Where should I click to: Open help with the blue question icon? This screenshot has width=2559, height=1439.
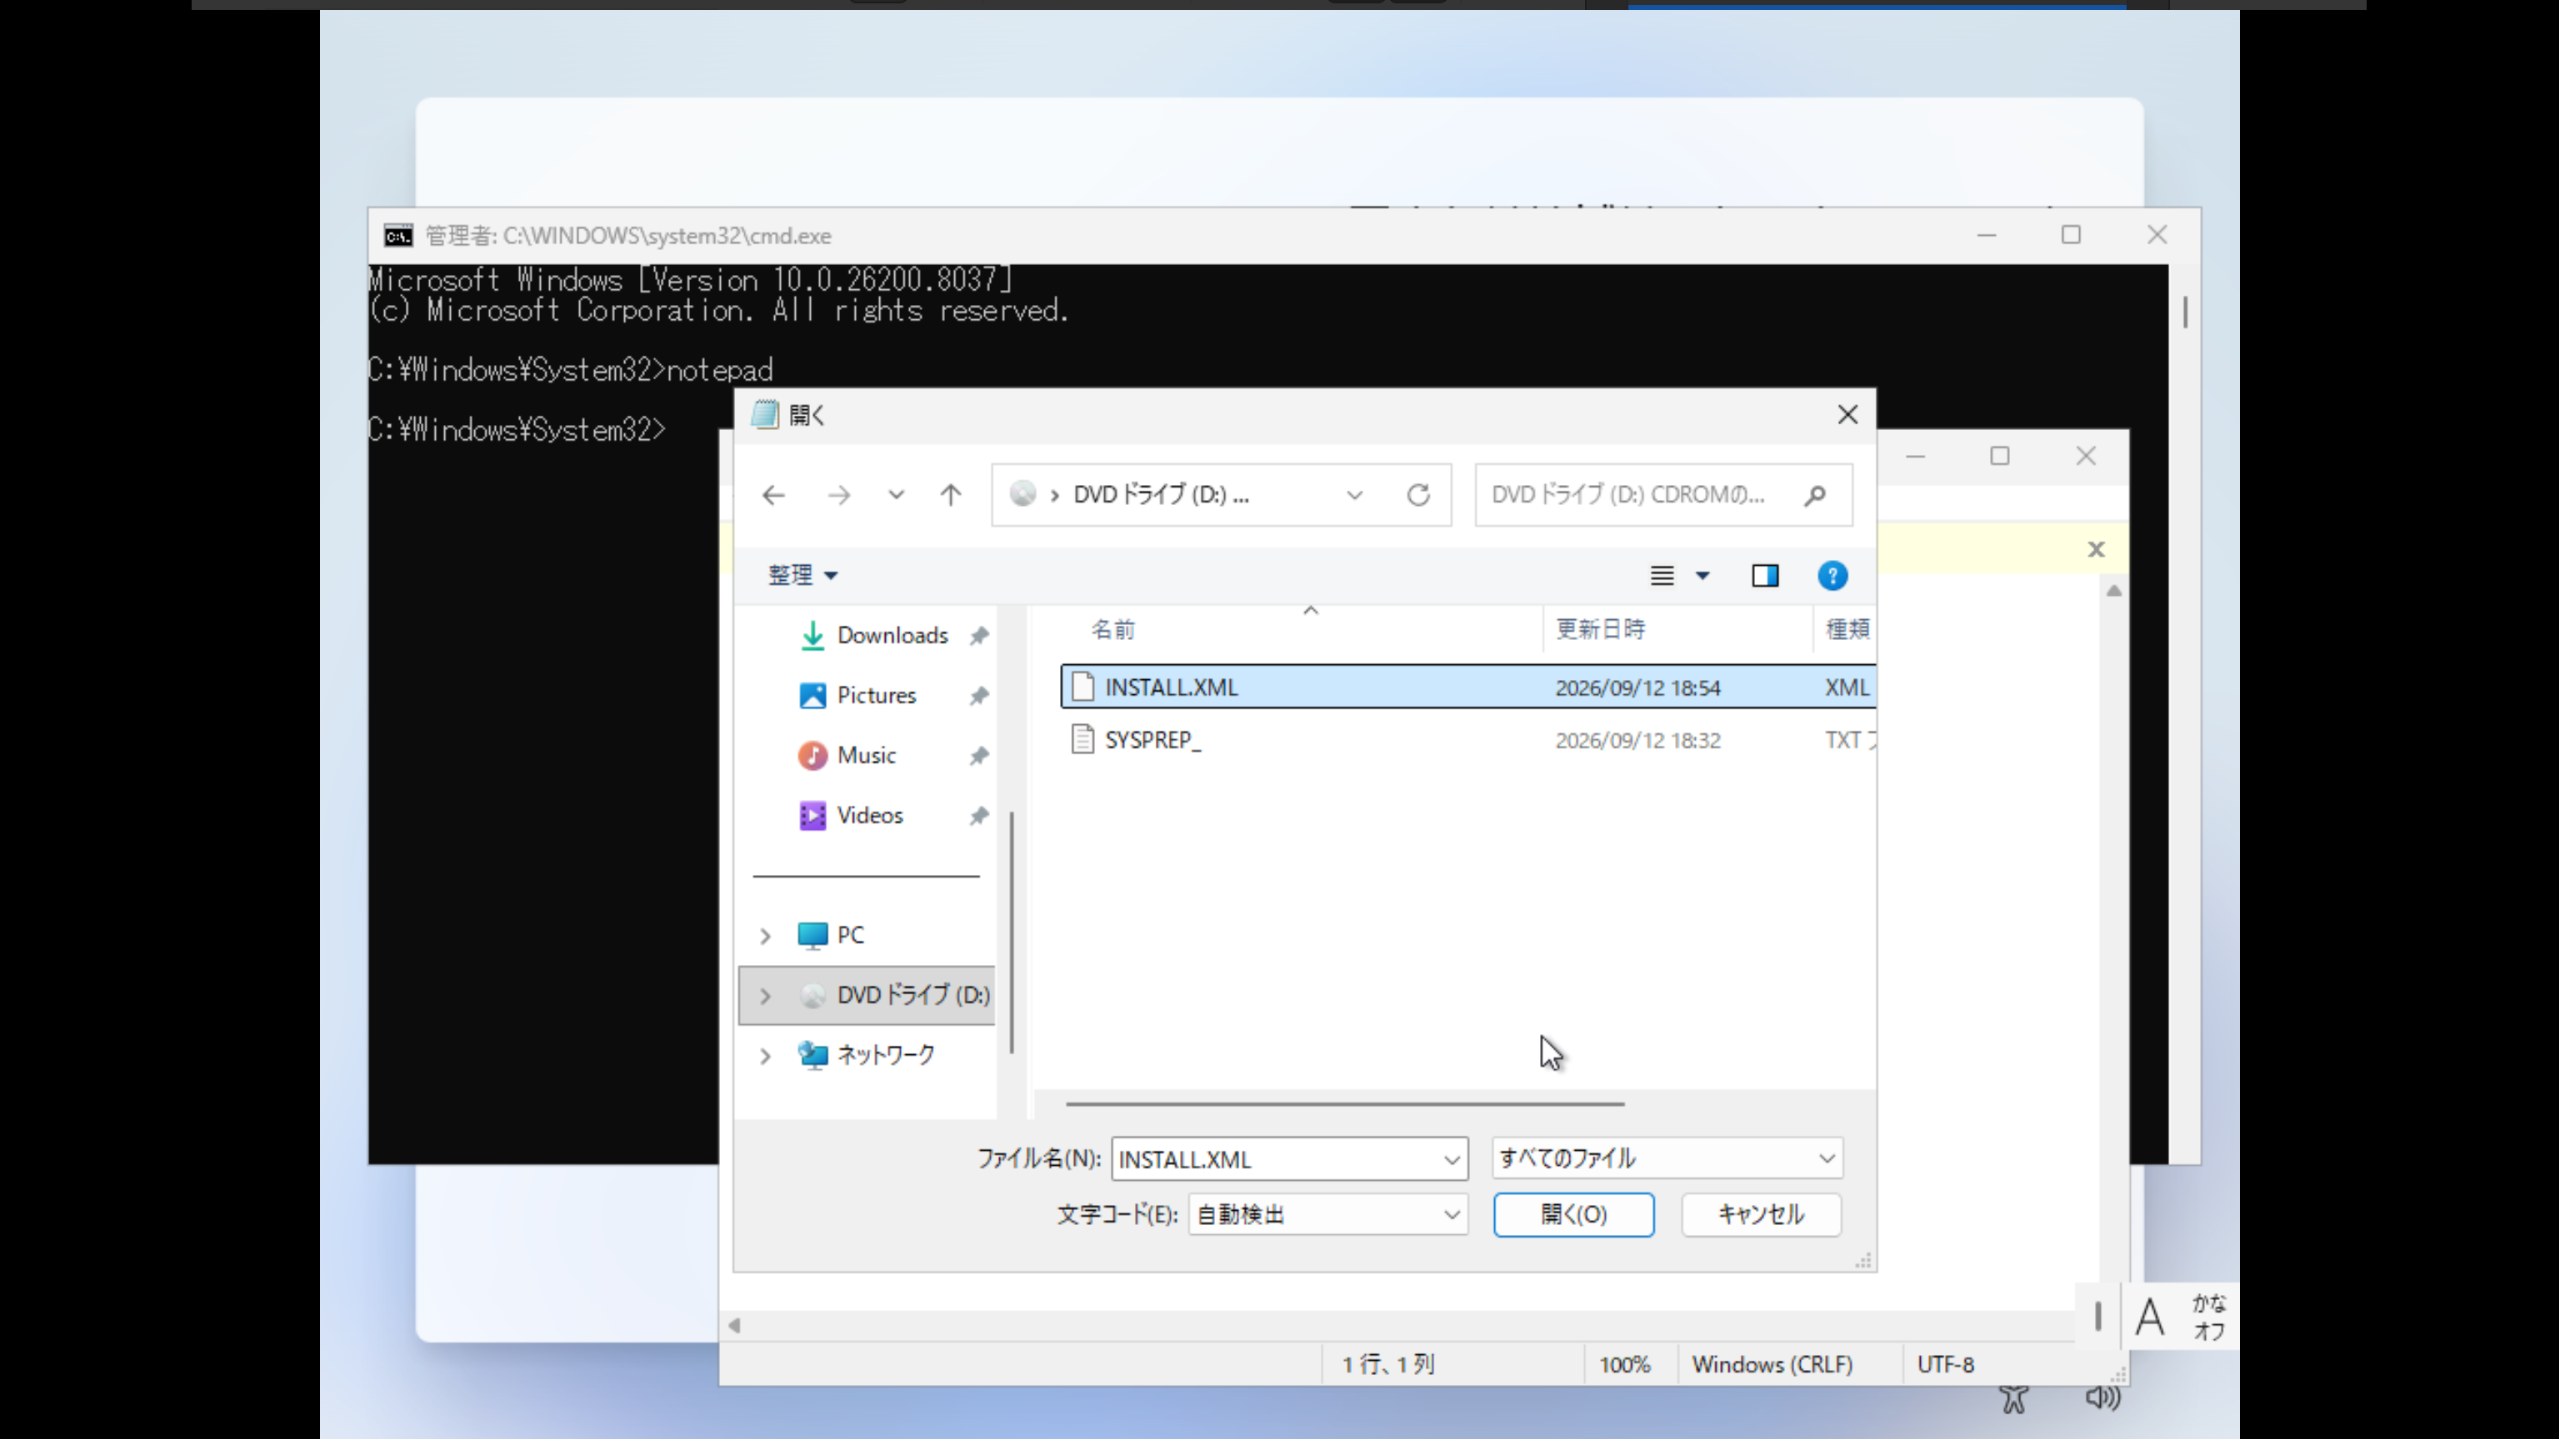point(1832,575)
